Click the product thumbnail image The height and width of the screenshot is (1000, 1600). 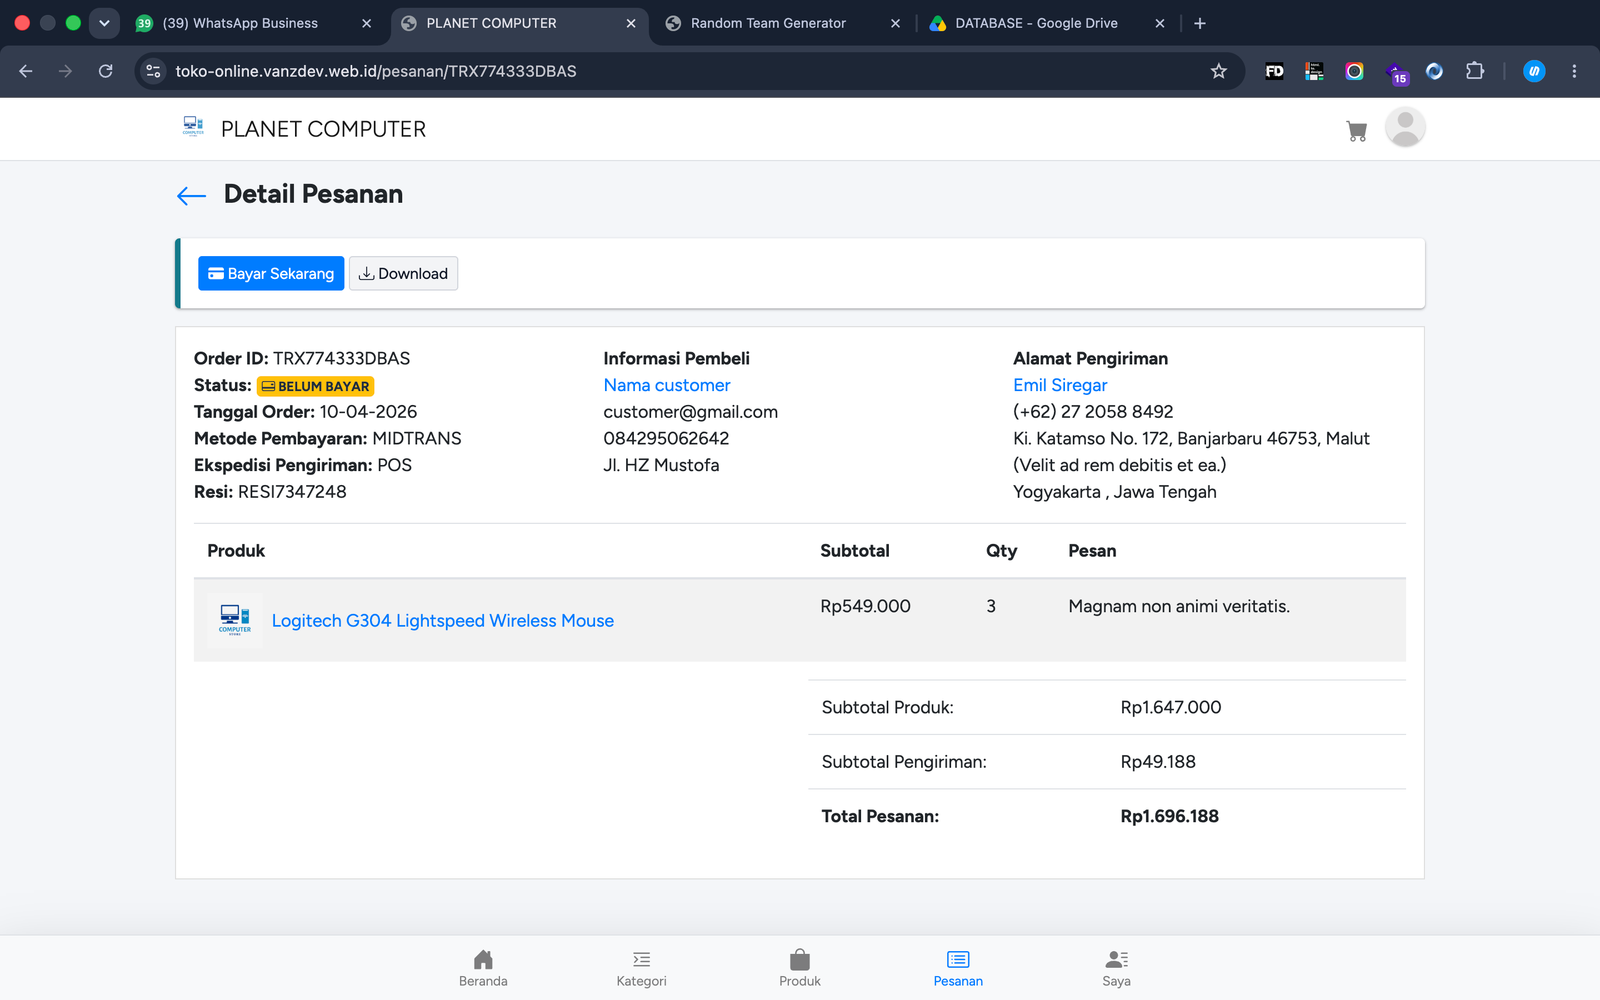point(235,620)
